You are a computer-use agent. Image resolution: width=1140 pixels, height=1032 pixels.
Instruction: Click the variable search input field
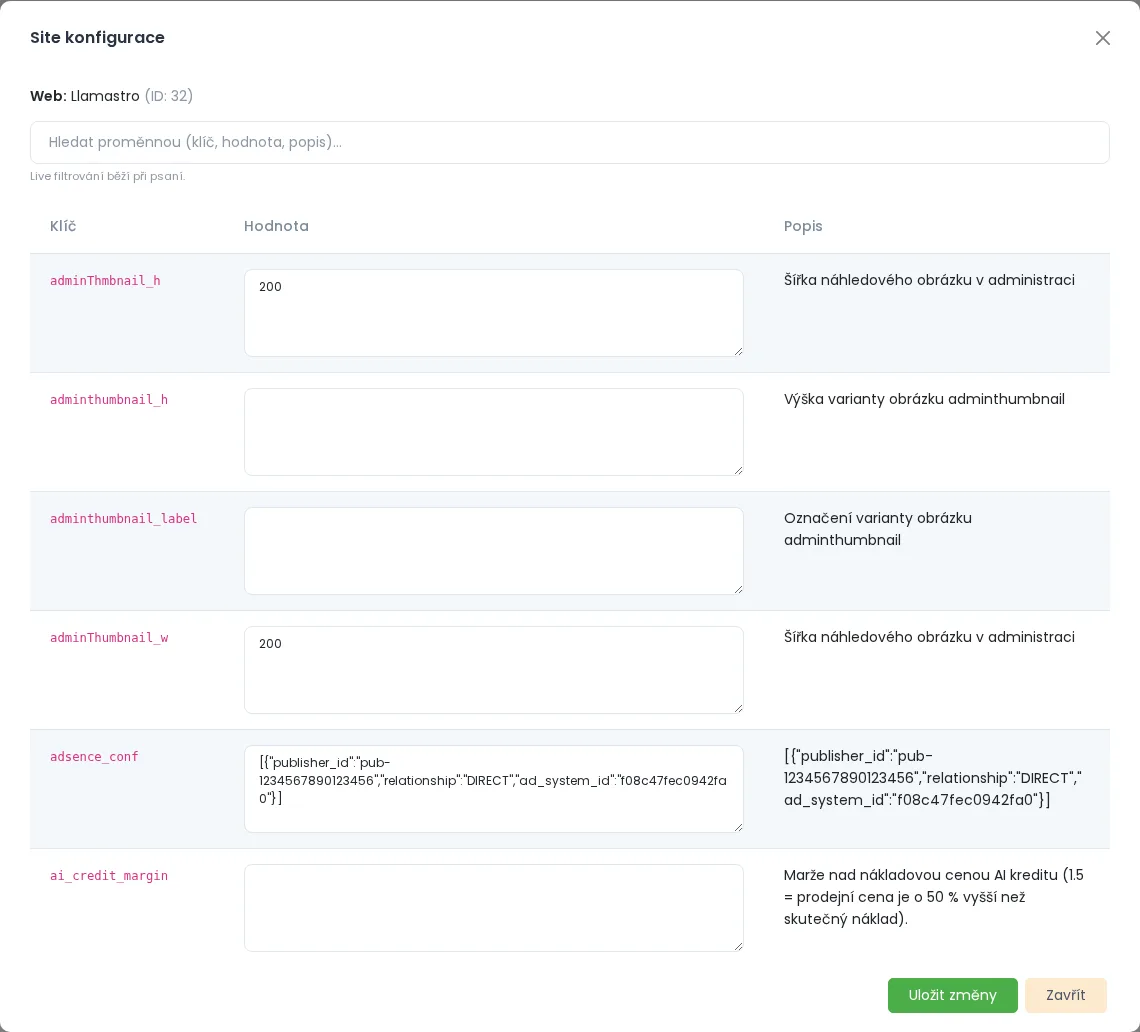pos(569,143)
